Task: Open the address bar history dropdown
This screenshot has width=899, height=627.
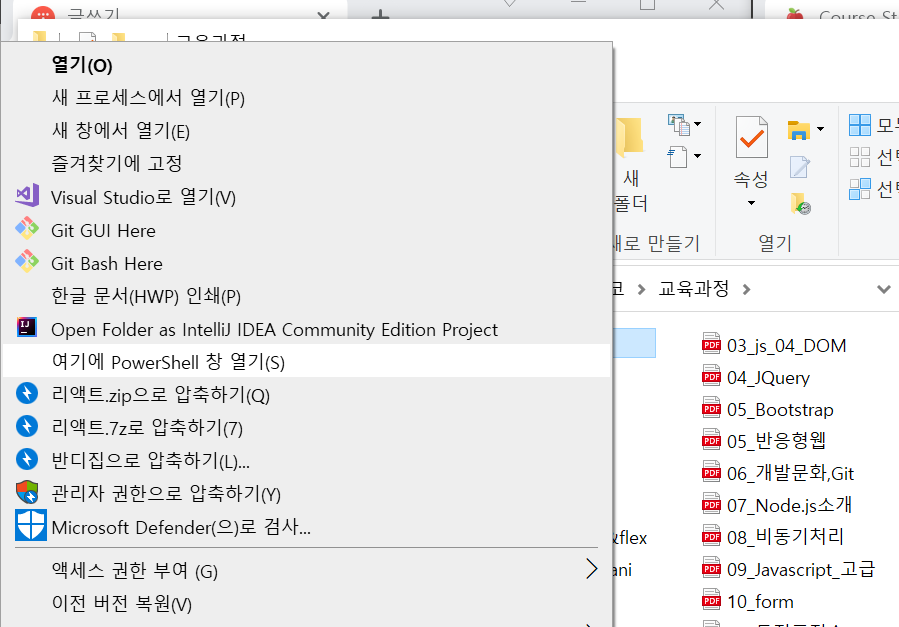Action: pyautogui.click(x=884, y=289)
